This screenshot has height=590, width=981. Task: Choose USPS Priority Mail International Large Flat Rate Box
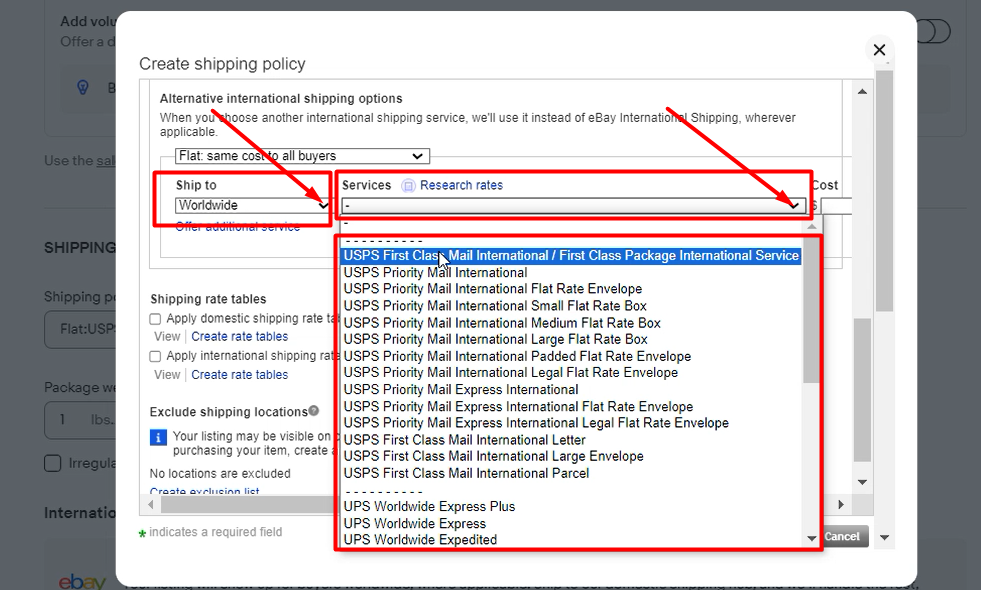(496, 339)
